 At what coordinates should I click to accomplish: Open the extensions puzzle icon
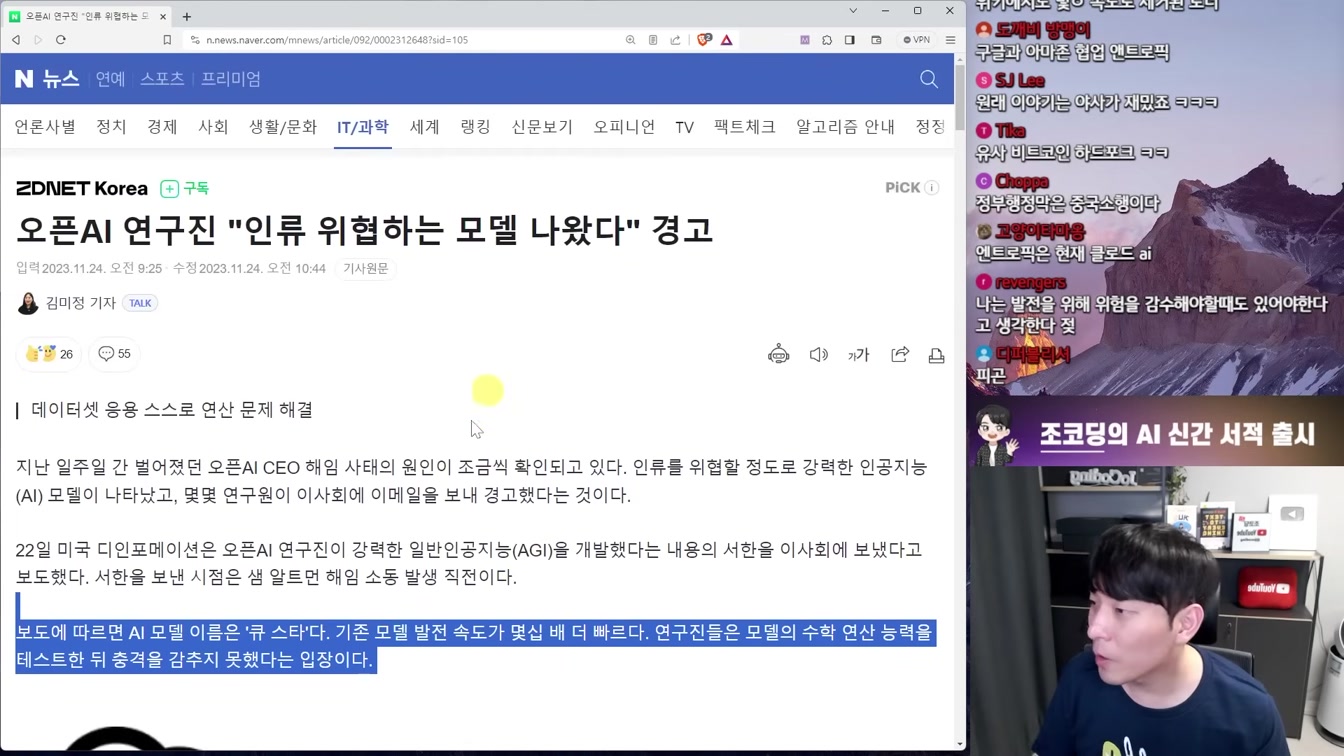tap(827, 40)
